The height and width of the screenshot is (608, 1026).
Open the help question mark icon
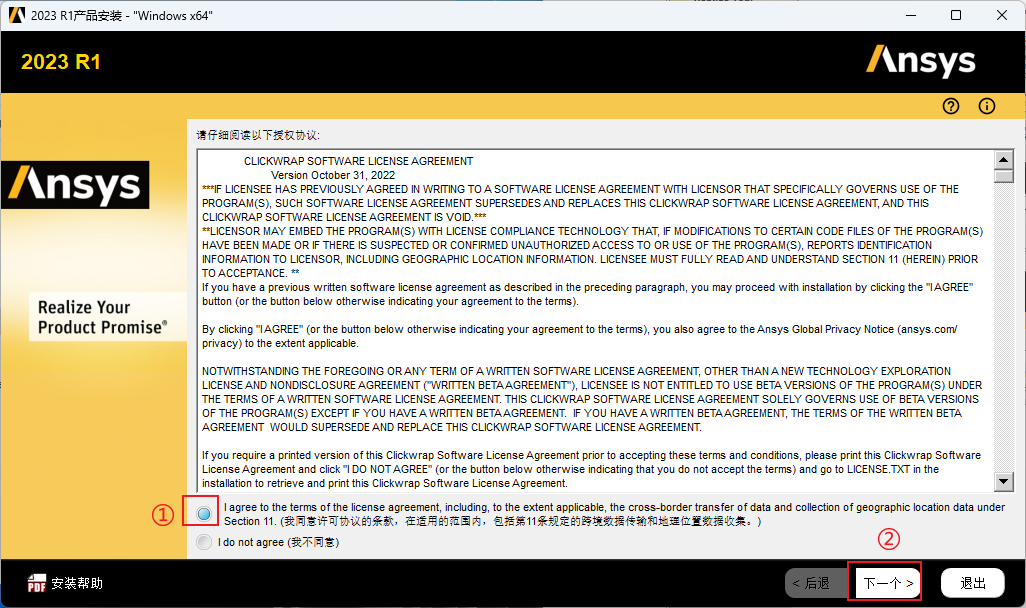pyautogui.click(x=951, y=106)
